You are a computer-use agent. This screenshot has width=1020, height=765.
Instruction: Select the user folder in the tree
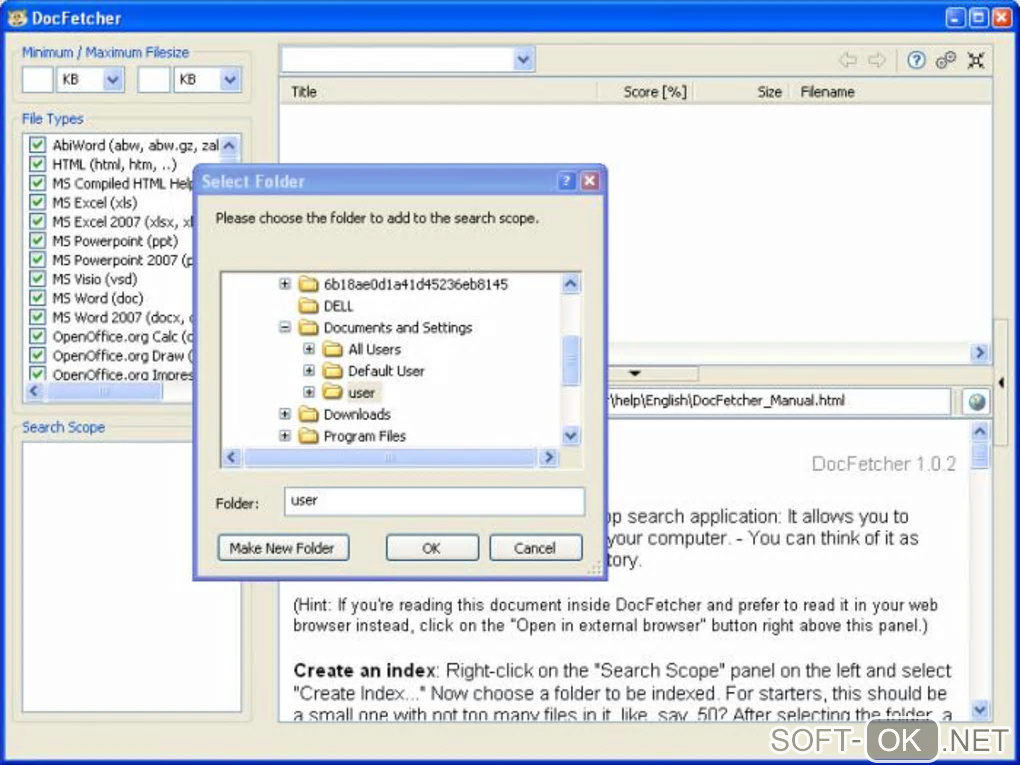click(x=361, y=392)
